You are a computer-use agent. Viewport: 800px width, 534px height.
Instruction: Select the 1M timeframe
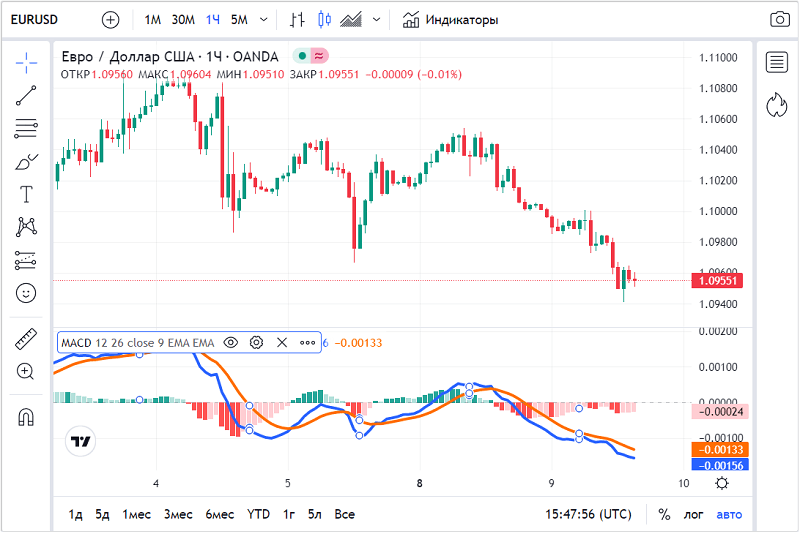tap(153, 20)
